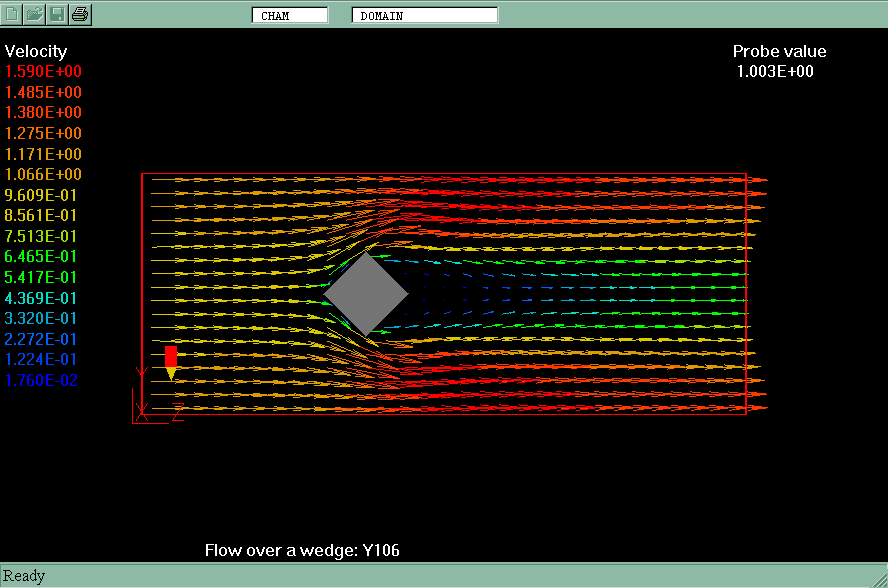888x588 pixels.
Task: Click the Ready status bar text
Action: point(25,576)
